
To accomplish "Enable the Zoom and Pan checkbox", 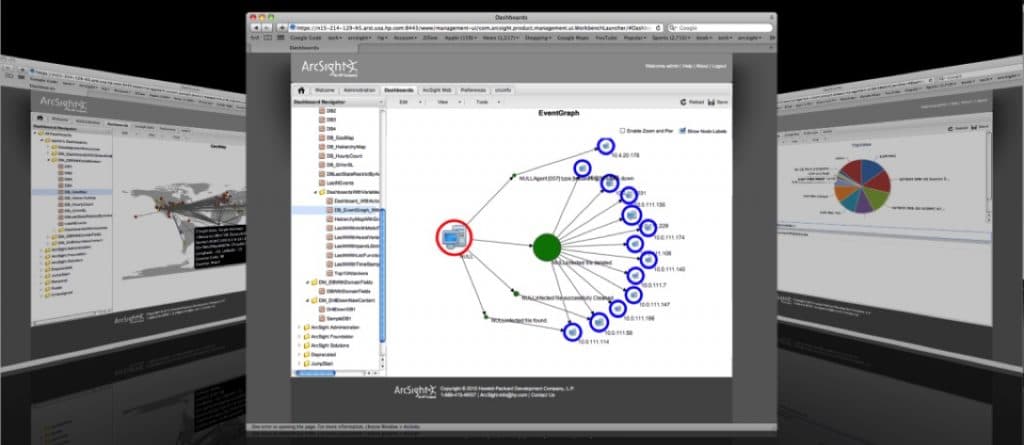I will (622, 131).
